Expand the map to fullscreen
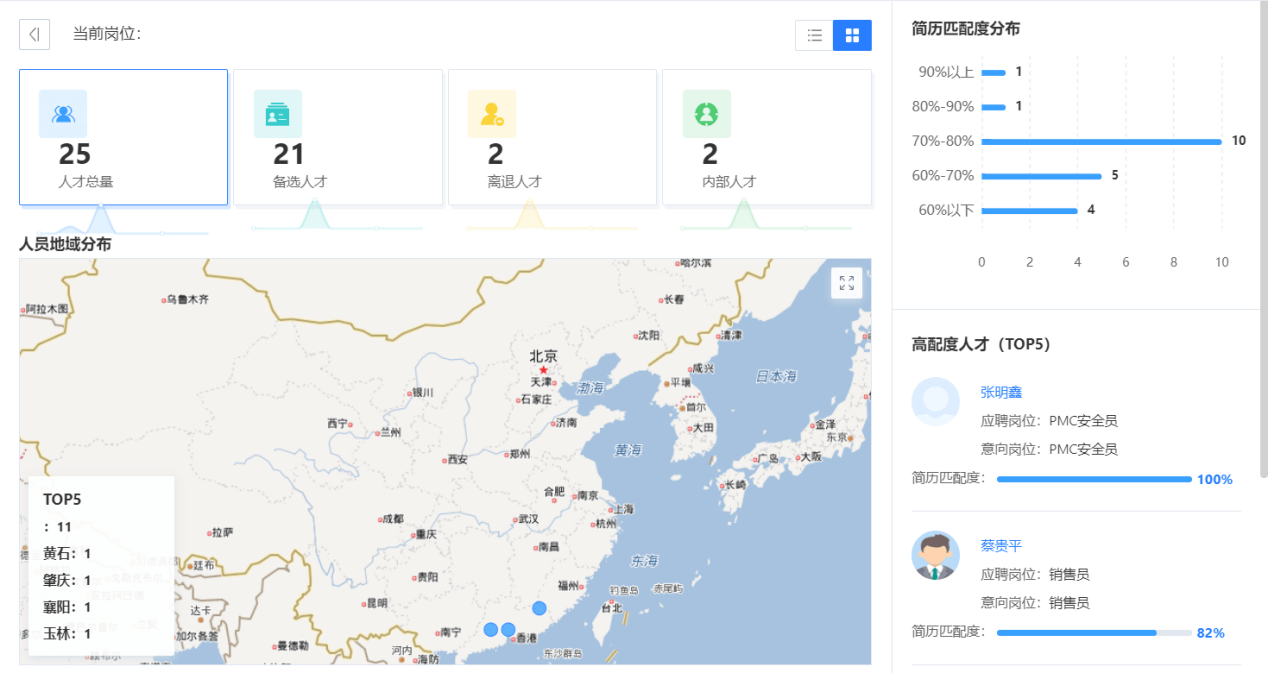 point(846,283)
